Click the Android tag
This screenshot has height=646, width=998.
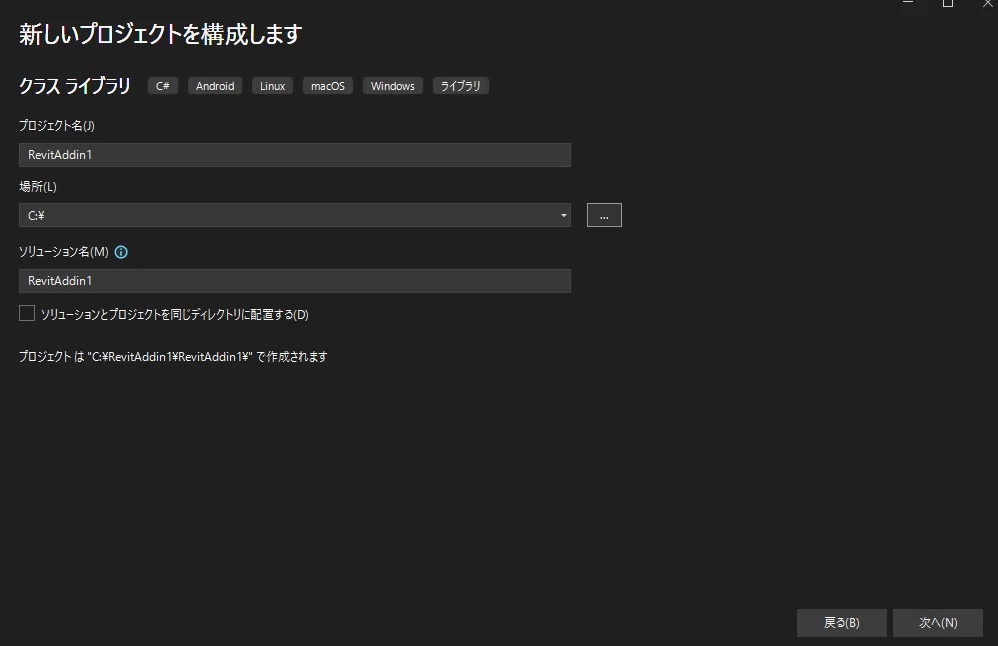coord(215,86)
